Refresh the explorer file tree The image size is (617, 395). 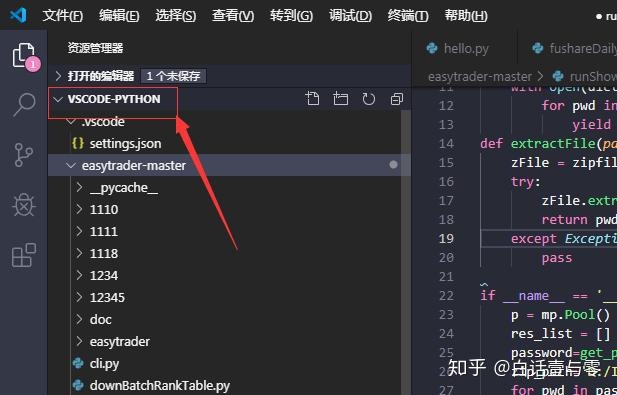click(x=369, y=99)
